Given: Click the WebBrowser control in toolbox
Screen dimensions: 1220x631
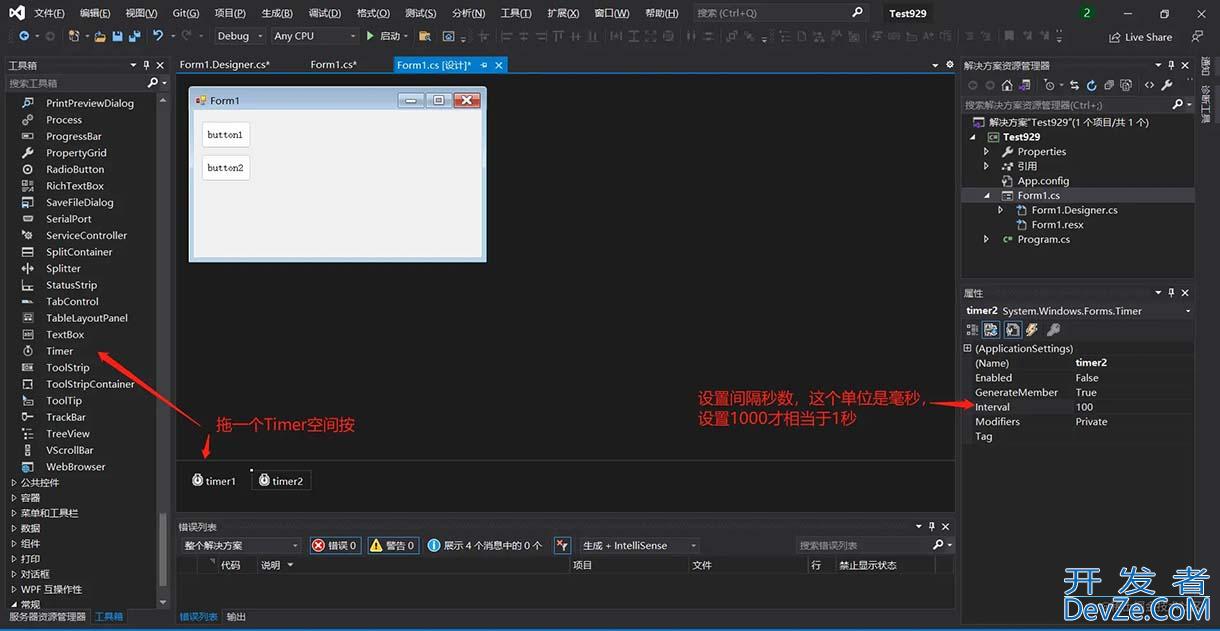Looking at the screenshot, I should 75,466.
